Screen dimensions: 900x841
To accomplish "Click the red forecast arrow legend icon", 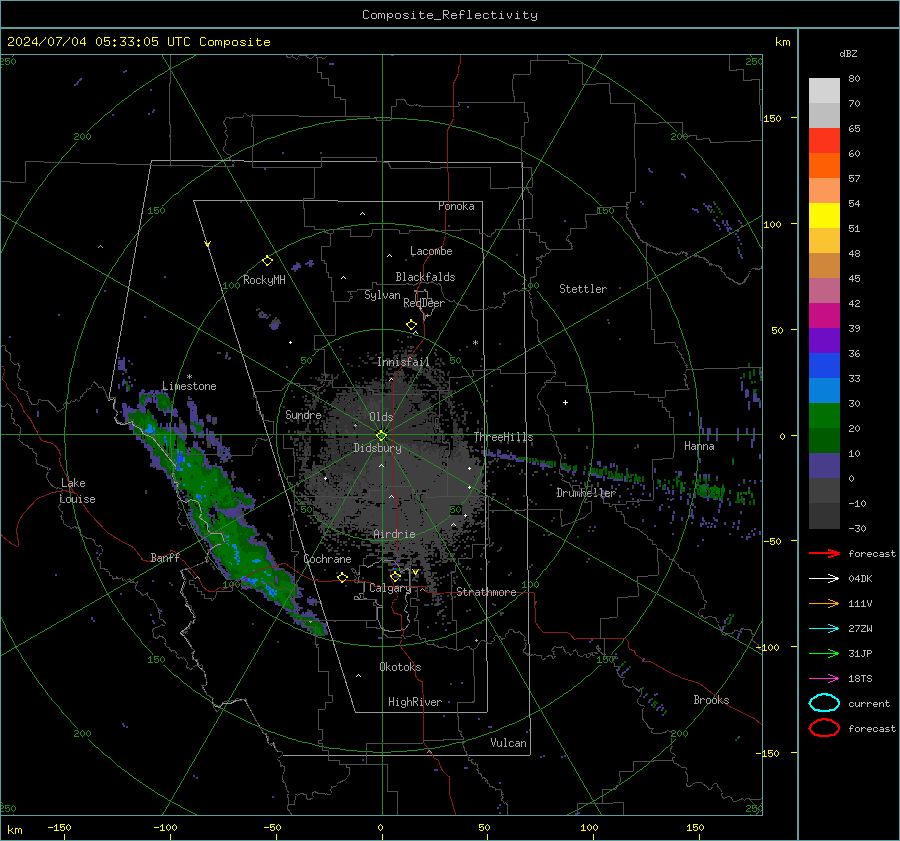I will [x=824, y=553].
